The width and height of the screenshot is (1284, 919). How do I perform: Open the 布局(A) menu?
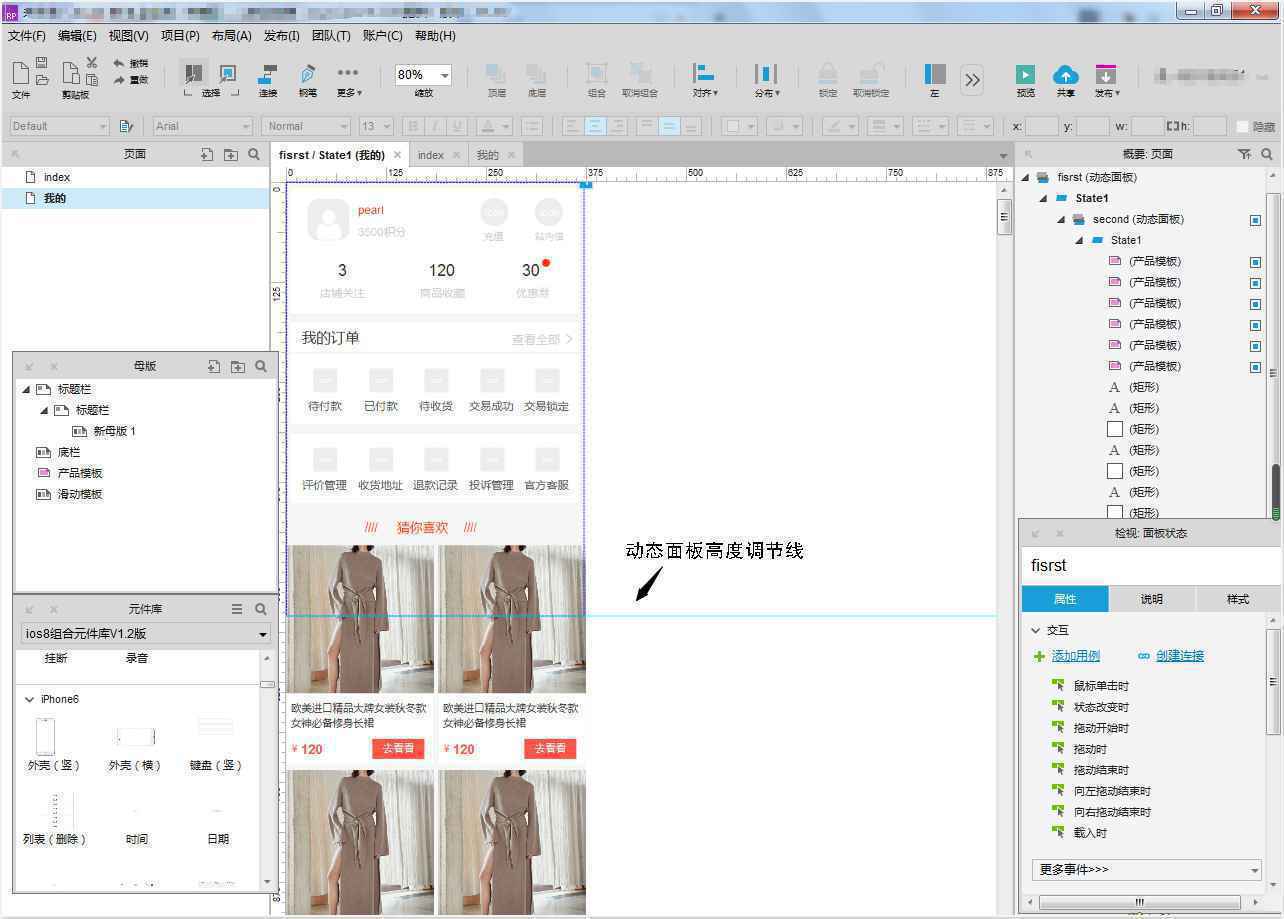[x=231, y=36]
